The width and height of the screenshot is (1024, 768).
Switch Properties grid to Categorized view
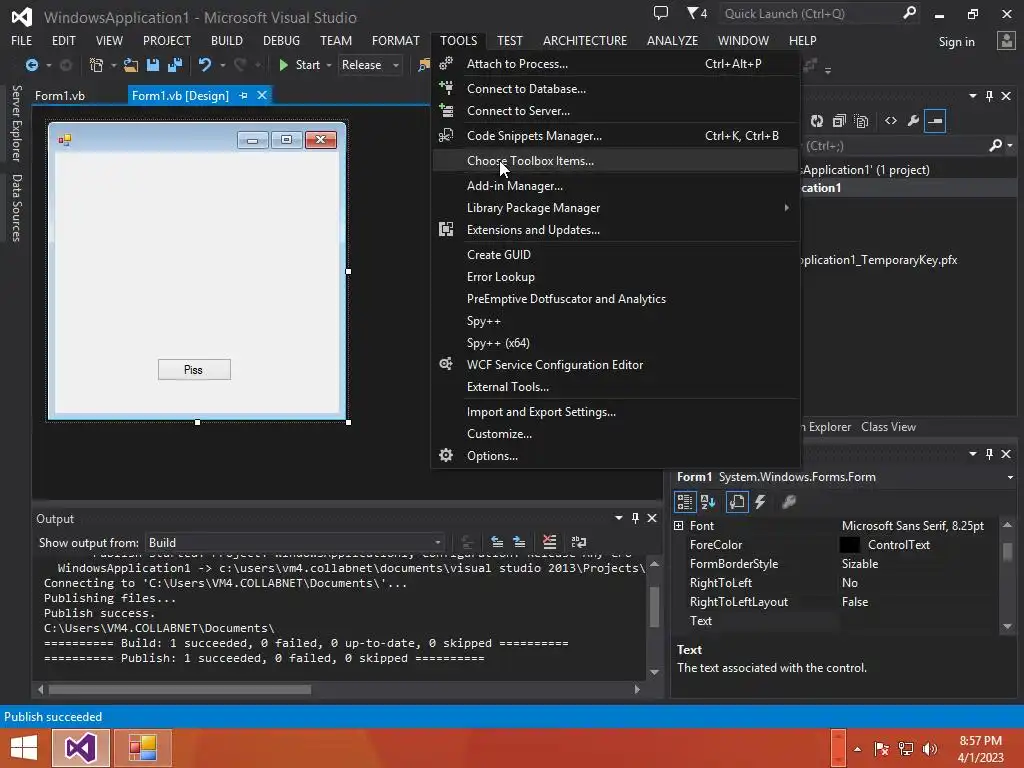[684, 502]
